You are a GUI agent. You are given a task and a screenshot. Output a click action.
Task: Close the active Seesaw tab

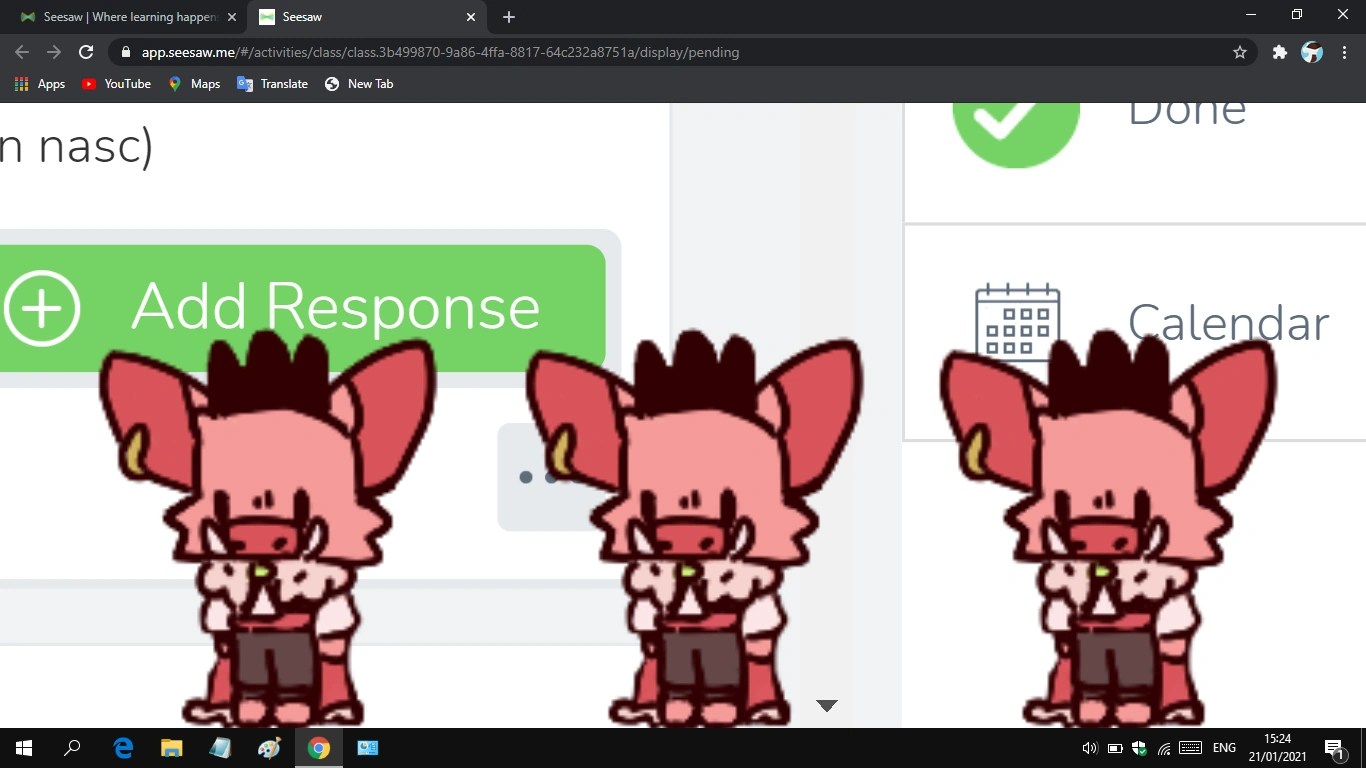click(x=471, y=17)
